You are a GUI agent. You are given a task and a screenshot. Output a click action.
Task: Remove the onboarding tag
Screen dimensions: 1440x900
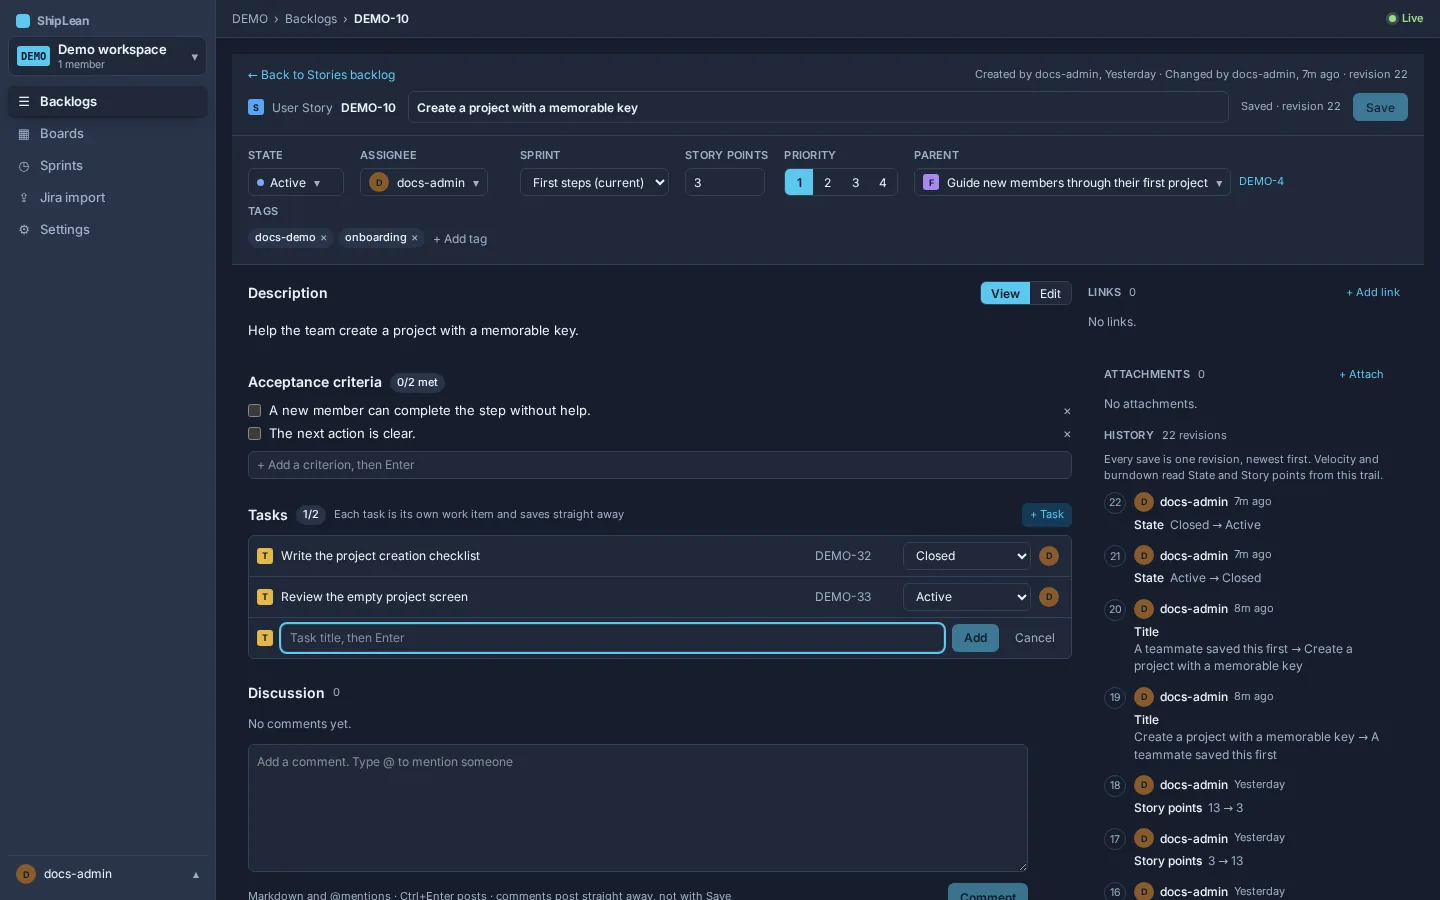point(415,238)
